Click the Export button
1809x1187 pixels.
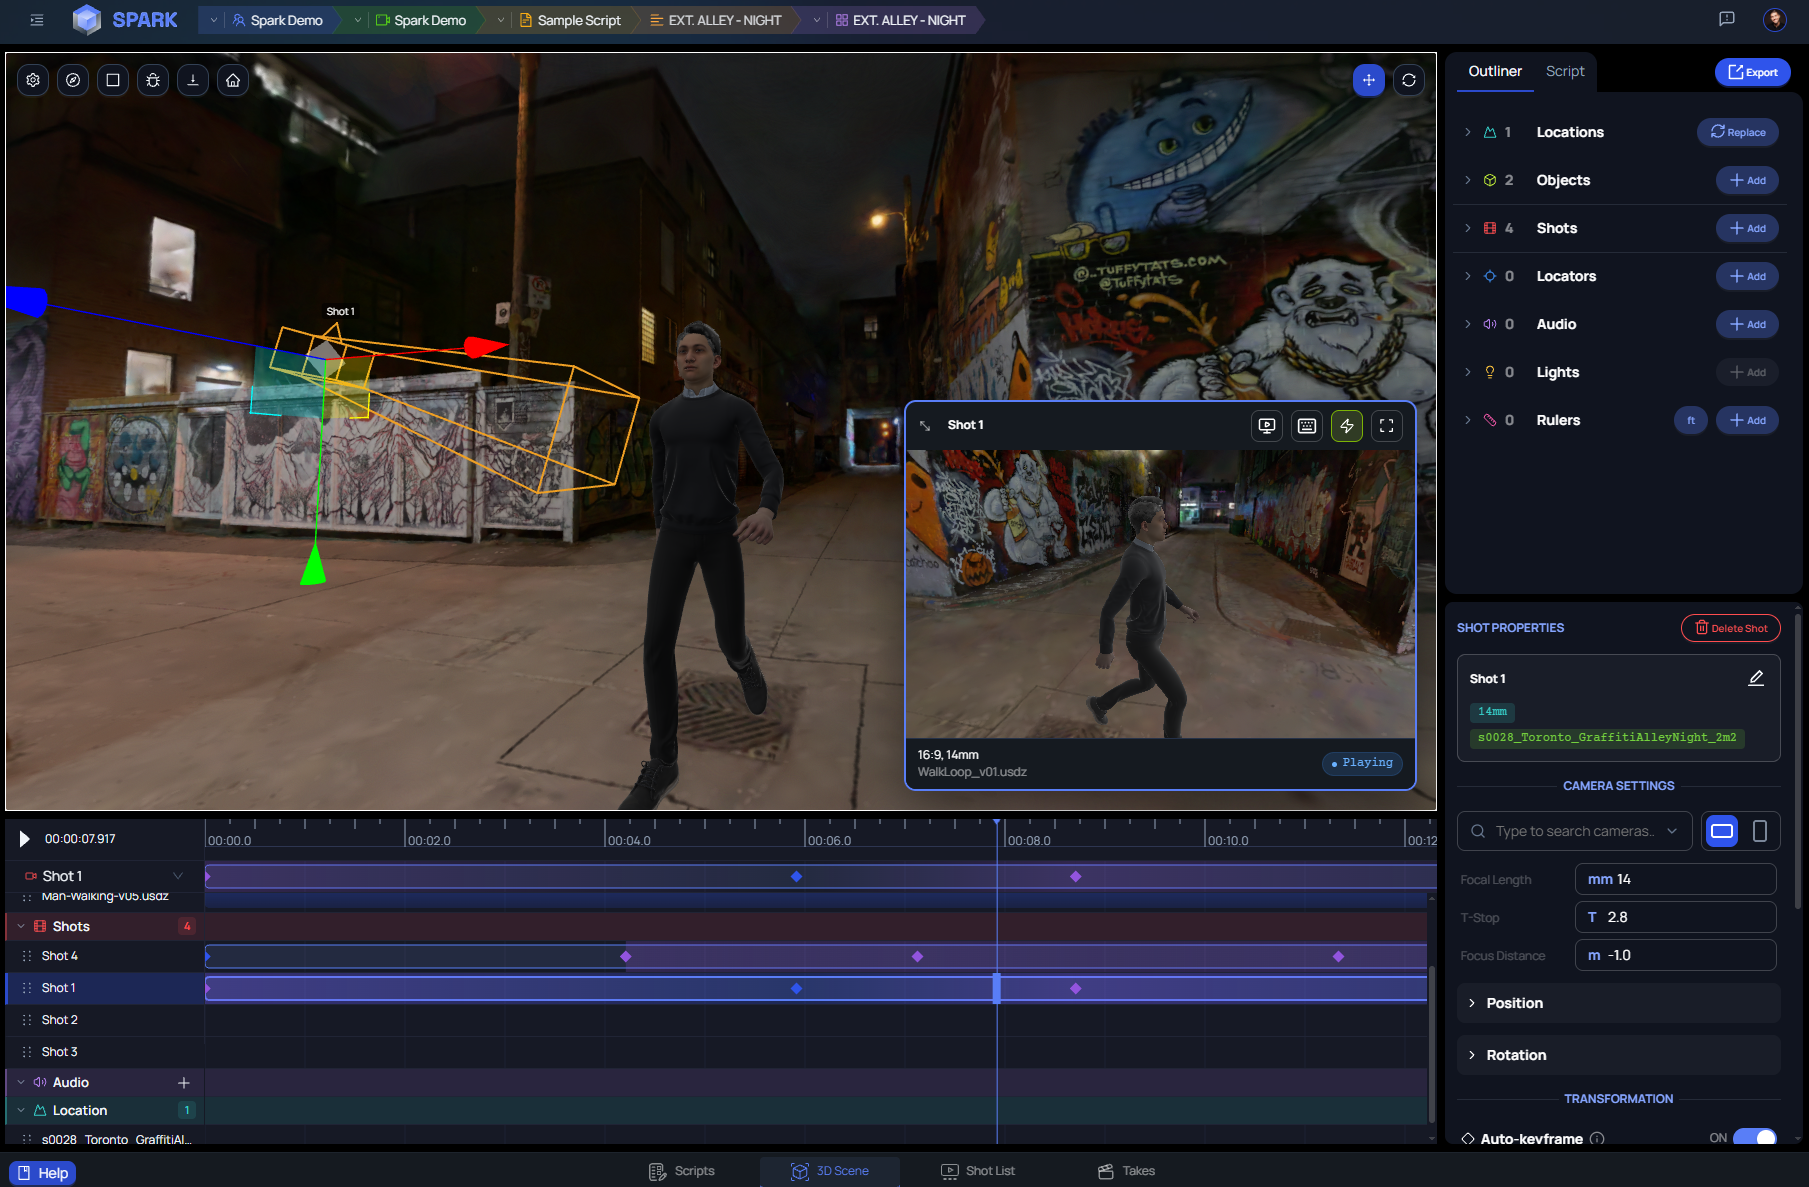1752,72
